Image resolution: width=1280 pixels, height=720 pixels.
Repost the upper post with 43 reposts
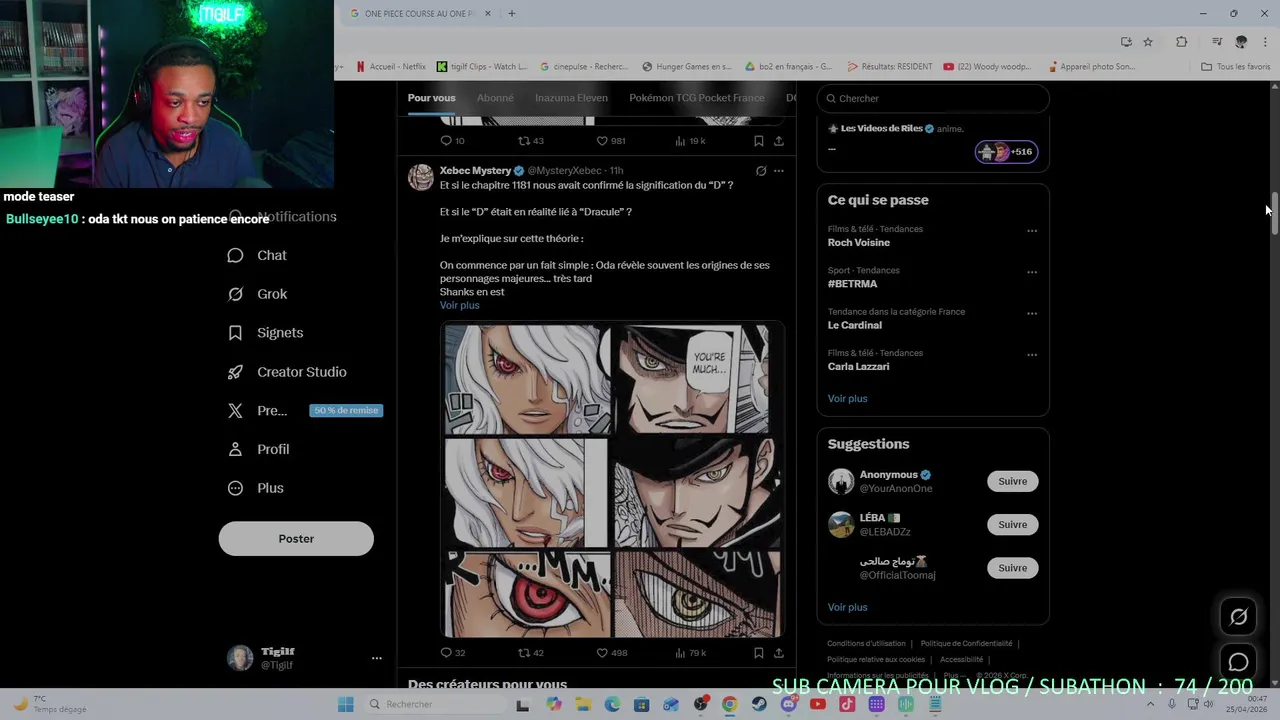pyautogui.click(x=531, y=141)
